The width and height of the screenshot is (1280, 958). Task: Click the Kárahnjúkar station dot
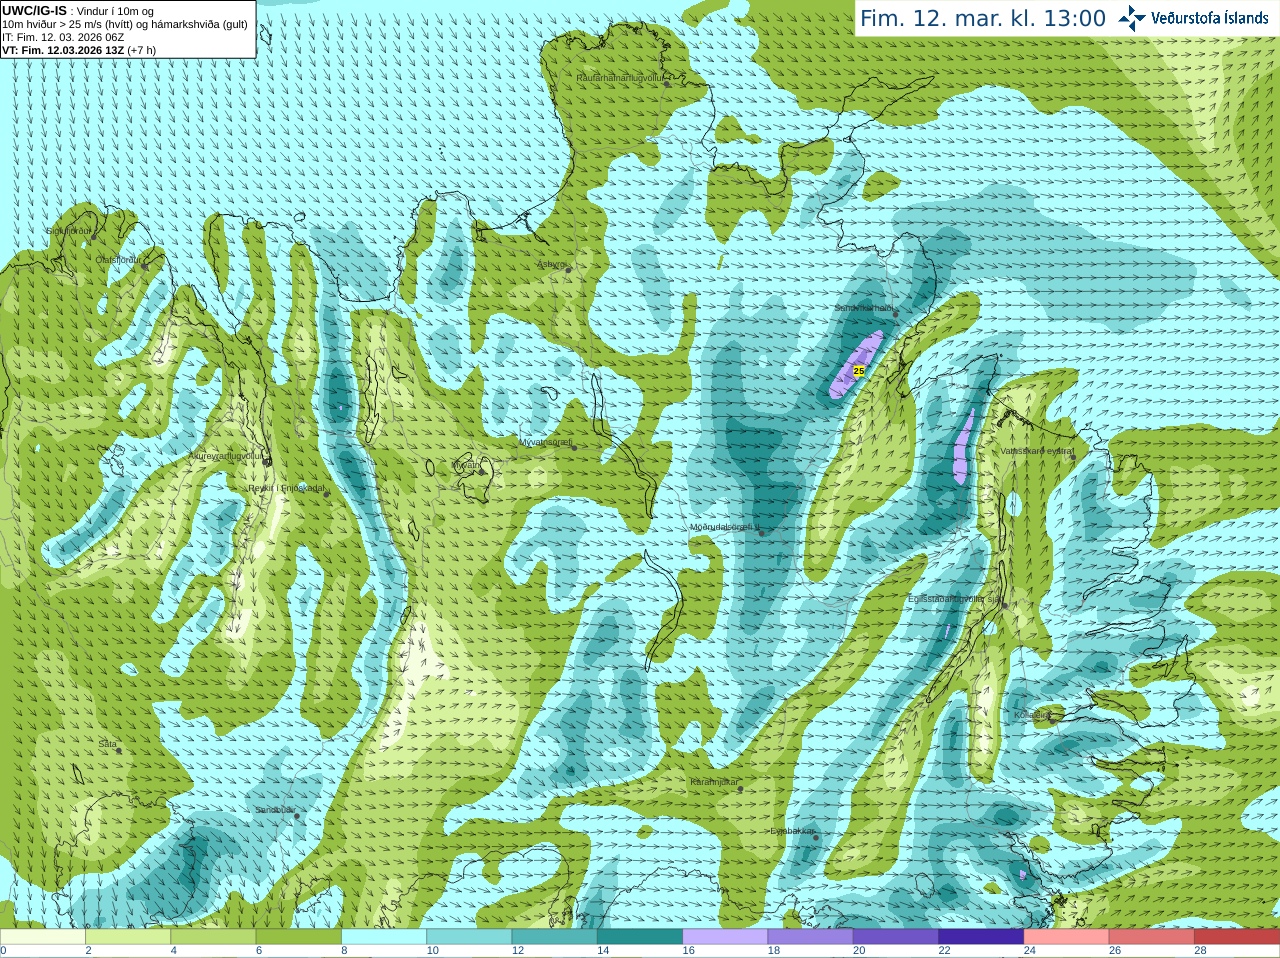coord(740,789)
